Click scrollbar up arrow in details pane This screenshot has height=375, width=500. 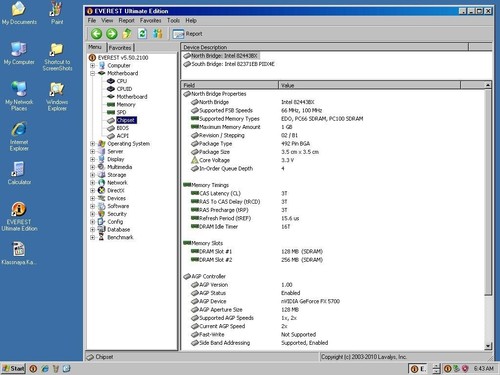[x=488, y=85]
